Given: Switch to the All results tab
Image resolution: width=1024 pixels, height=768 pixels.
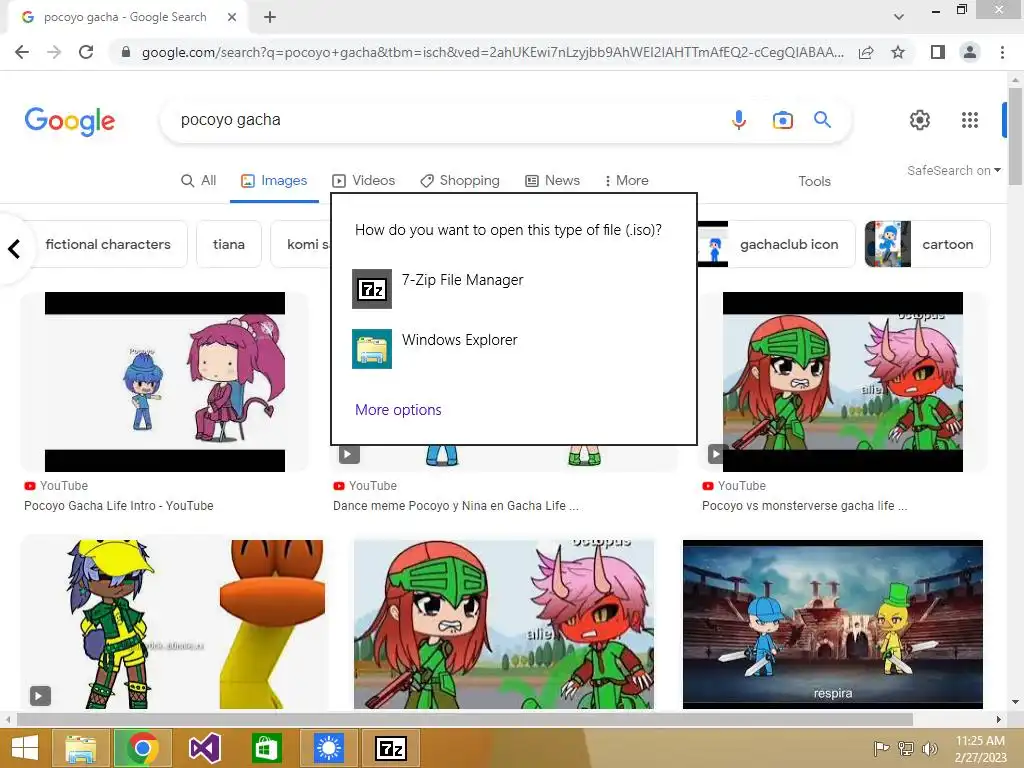Looking at the screenshot, I should pyautogui.click(x=199, y=181).
